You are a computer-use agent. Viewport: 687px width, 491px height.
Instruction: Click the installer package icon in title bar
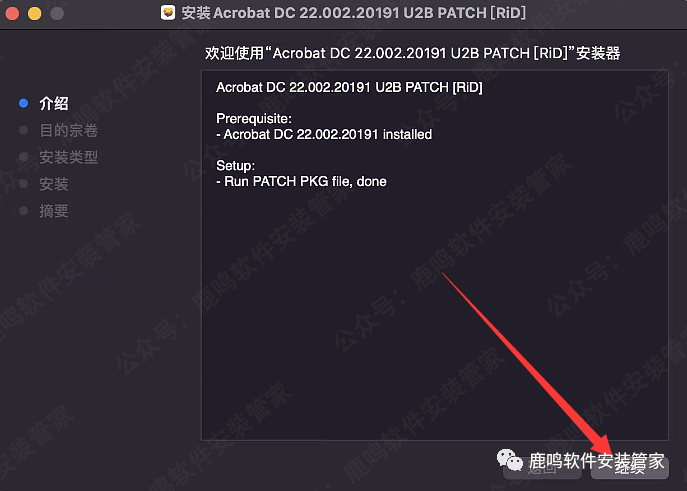pyautogui.click(x=168, y=13)
